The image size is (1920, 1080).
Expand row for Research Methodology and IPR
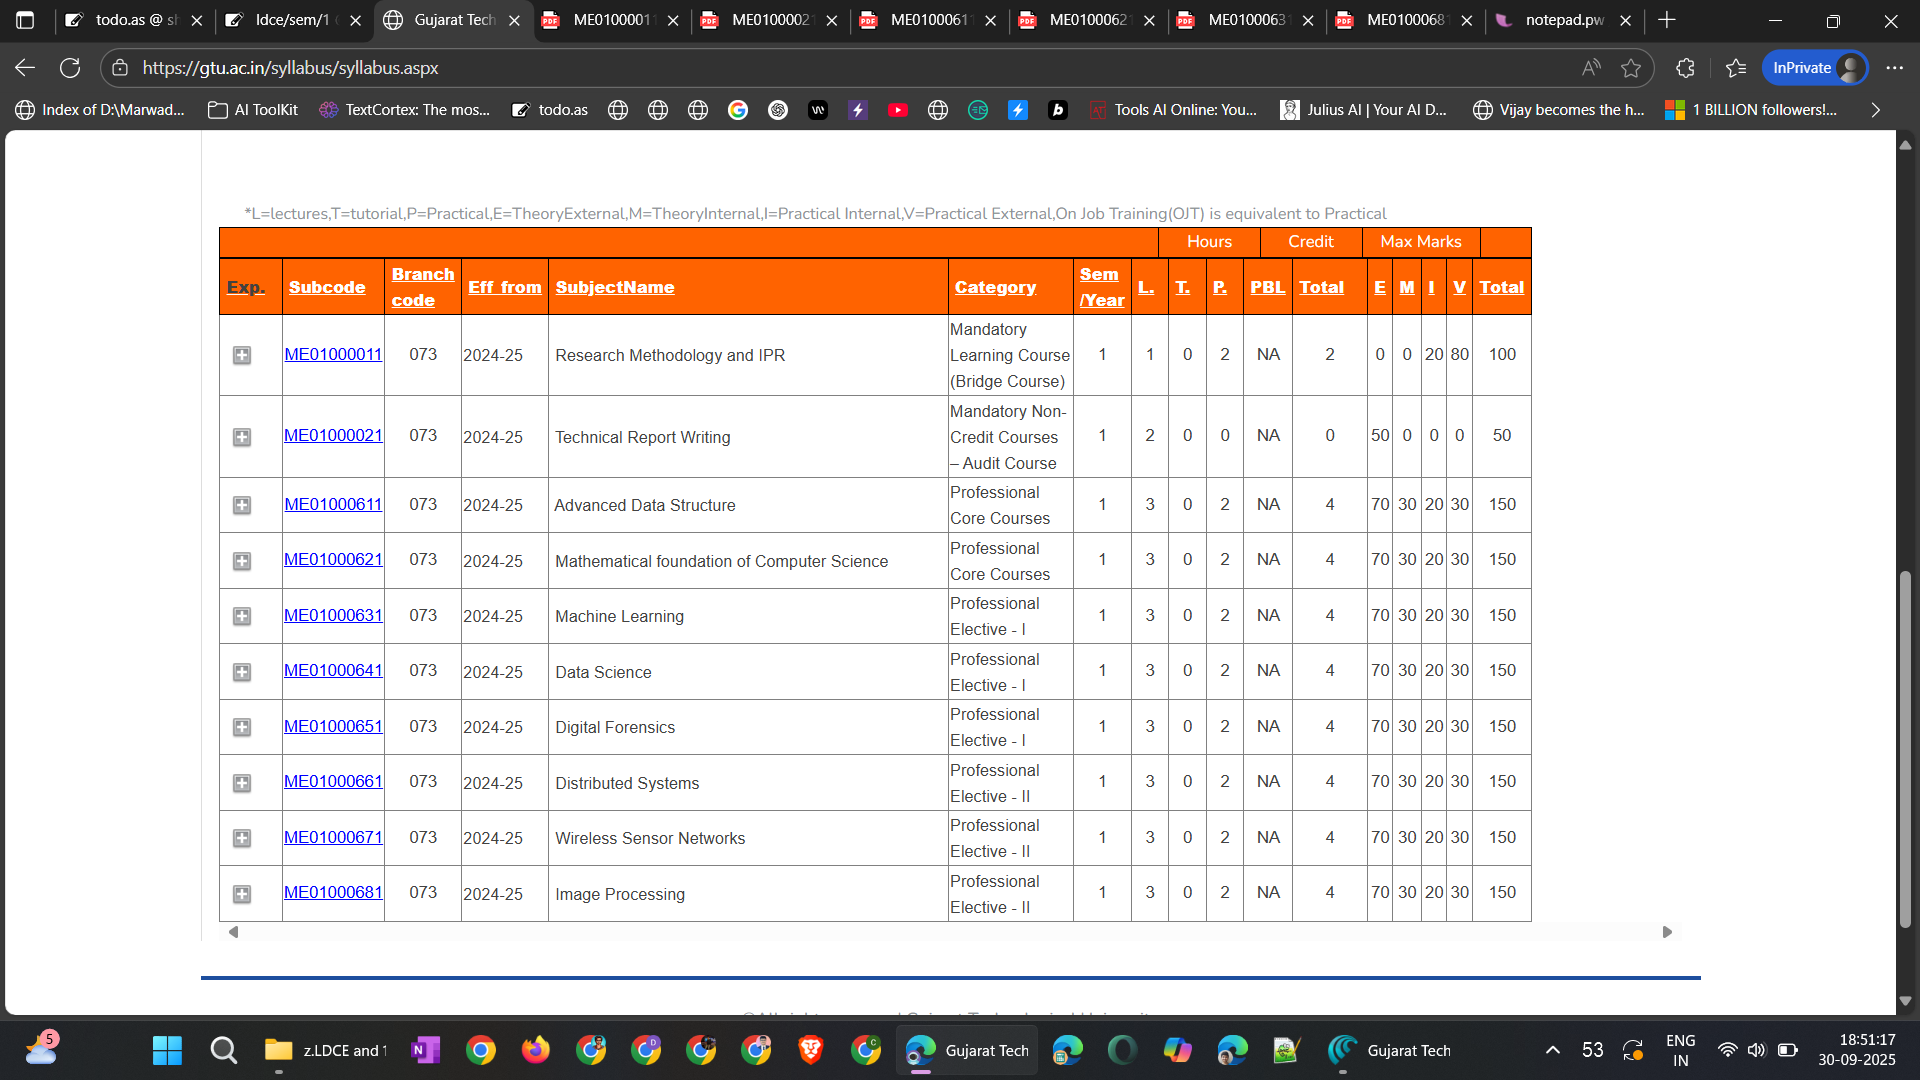pyautogui.click(x=242, y=355)
